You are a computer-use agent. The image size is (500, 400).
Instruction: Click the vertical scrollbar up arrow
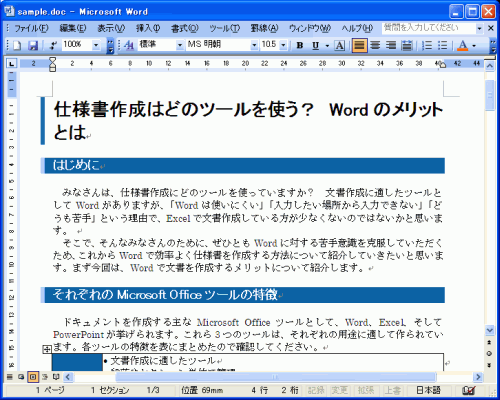click(490, 66)
